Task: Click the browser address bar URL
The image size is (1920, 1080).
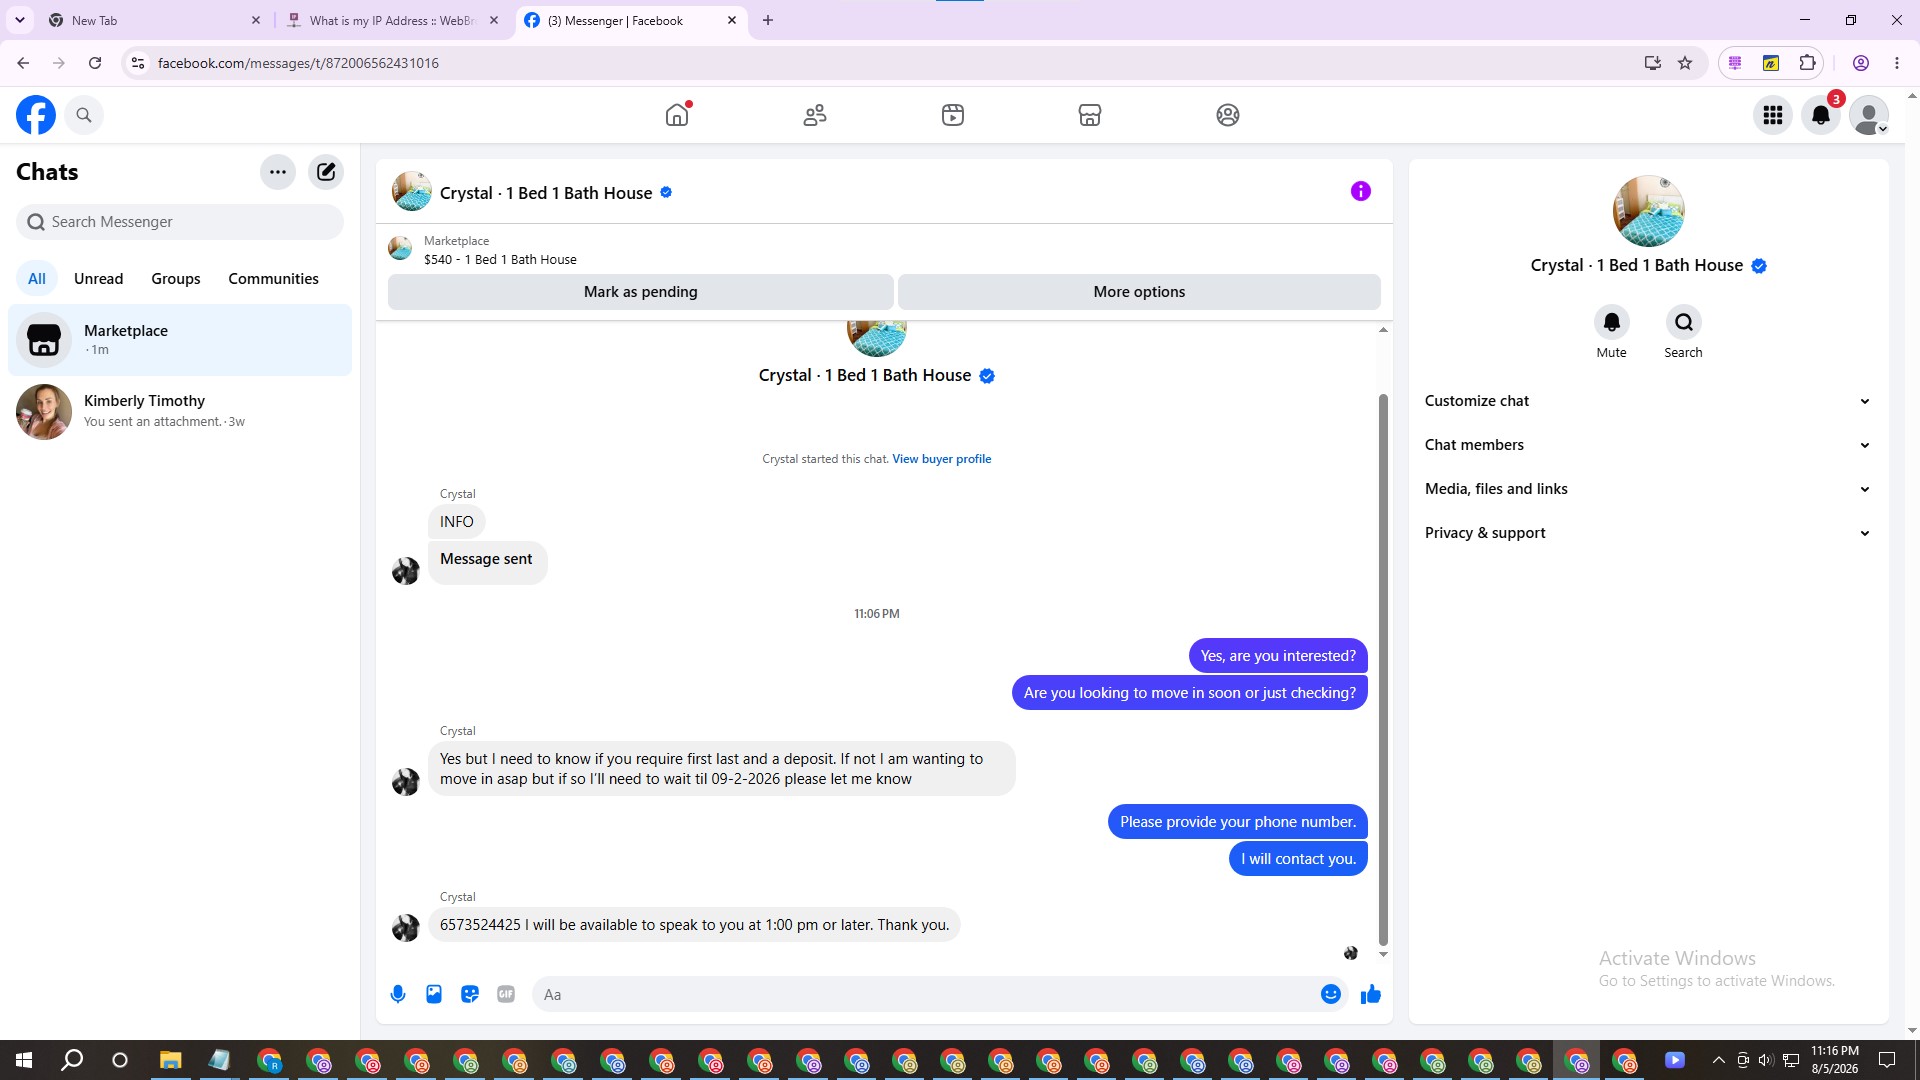Action: (x=298, y=63)
